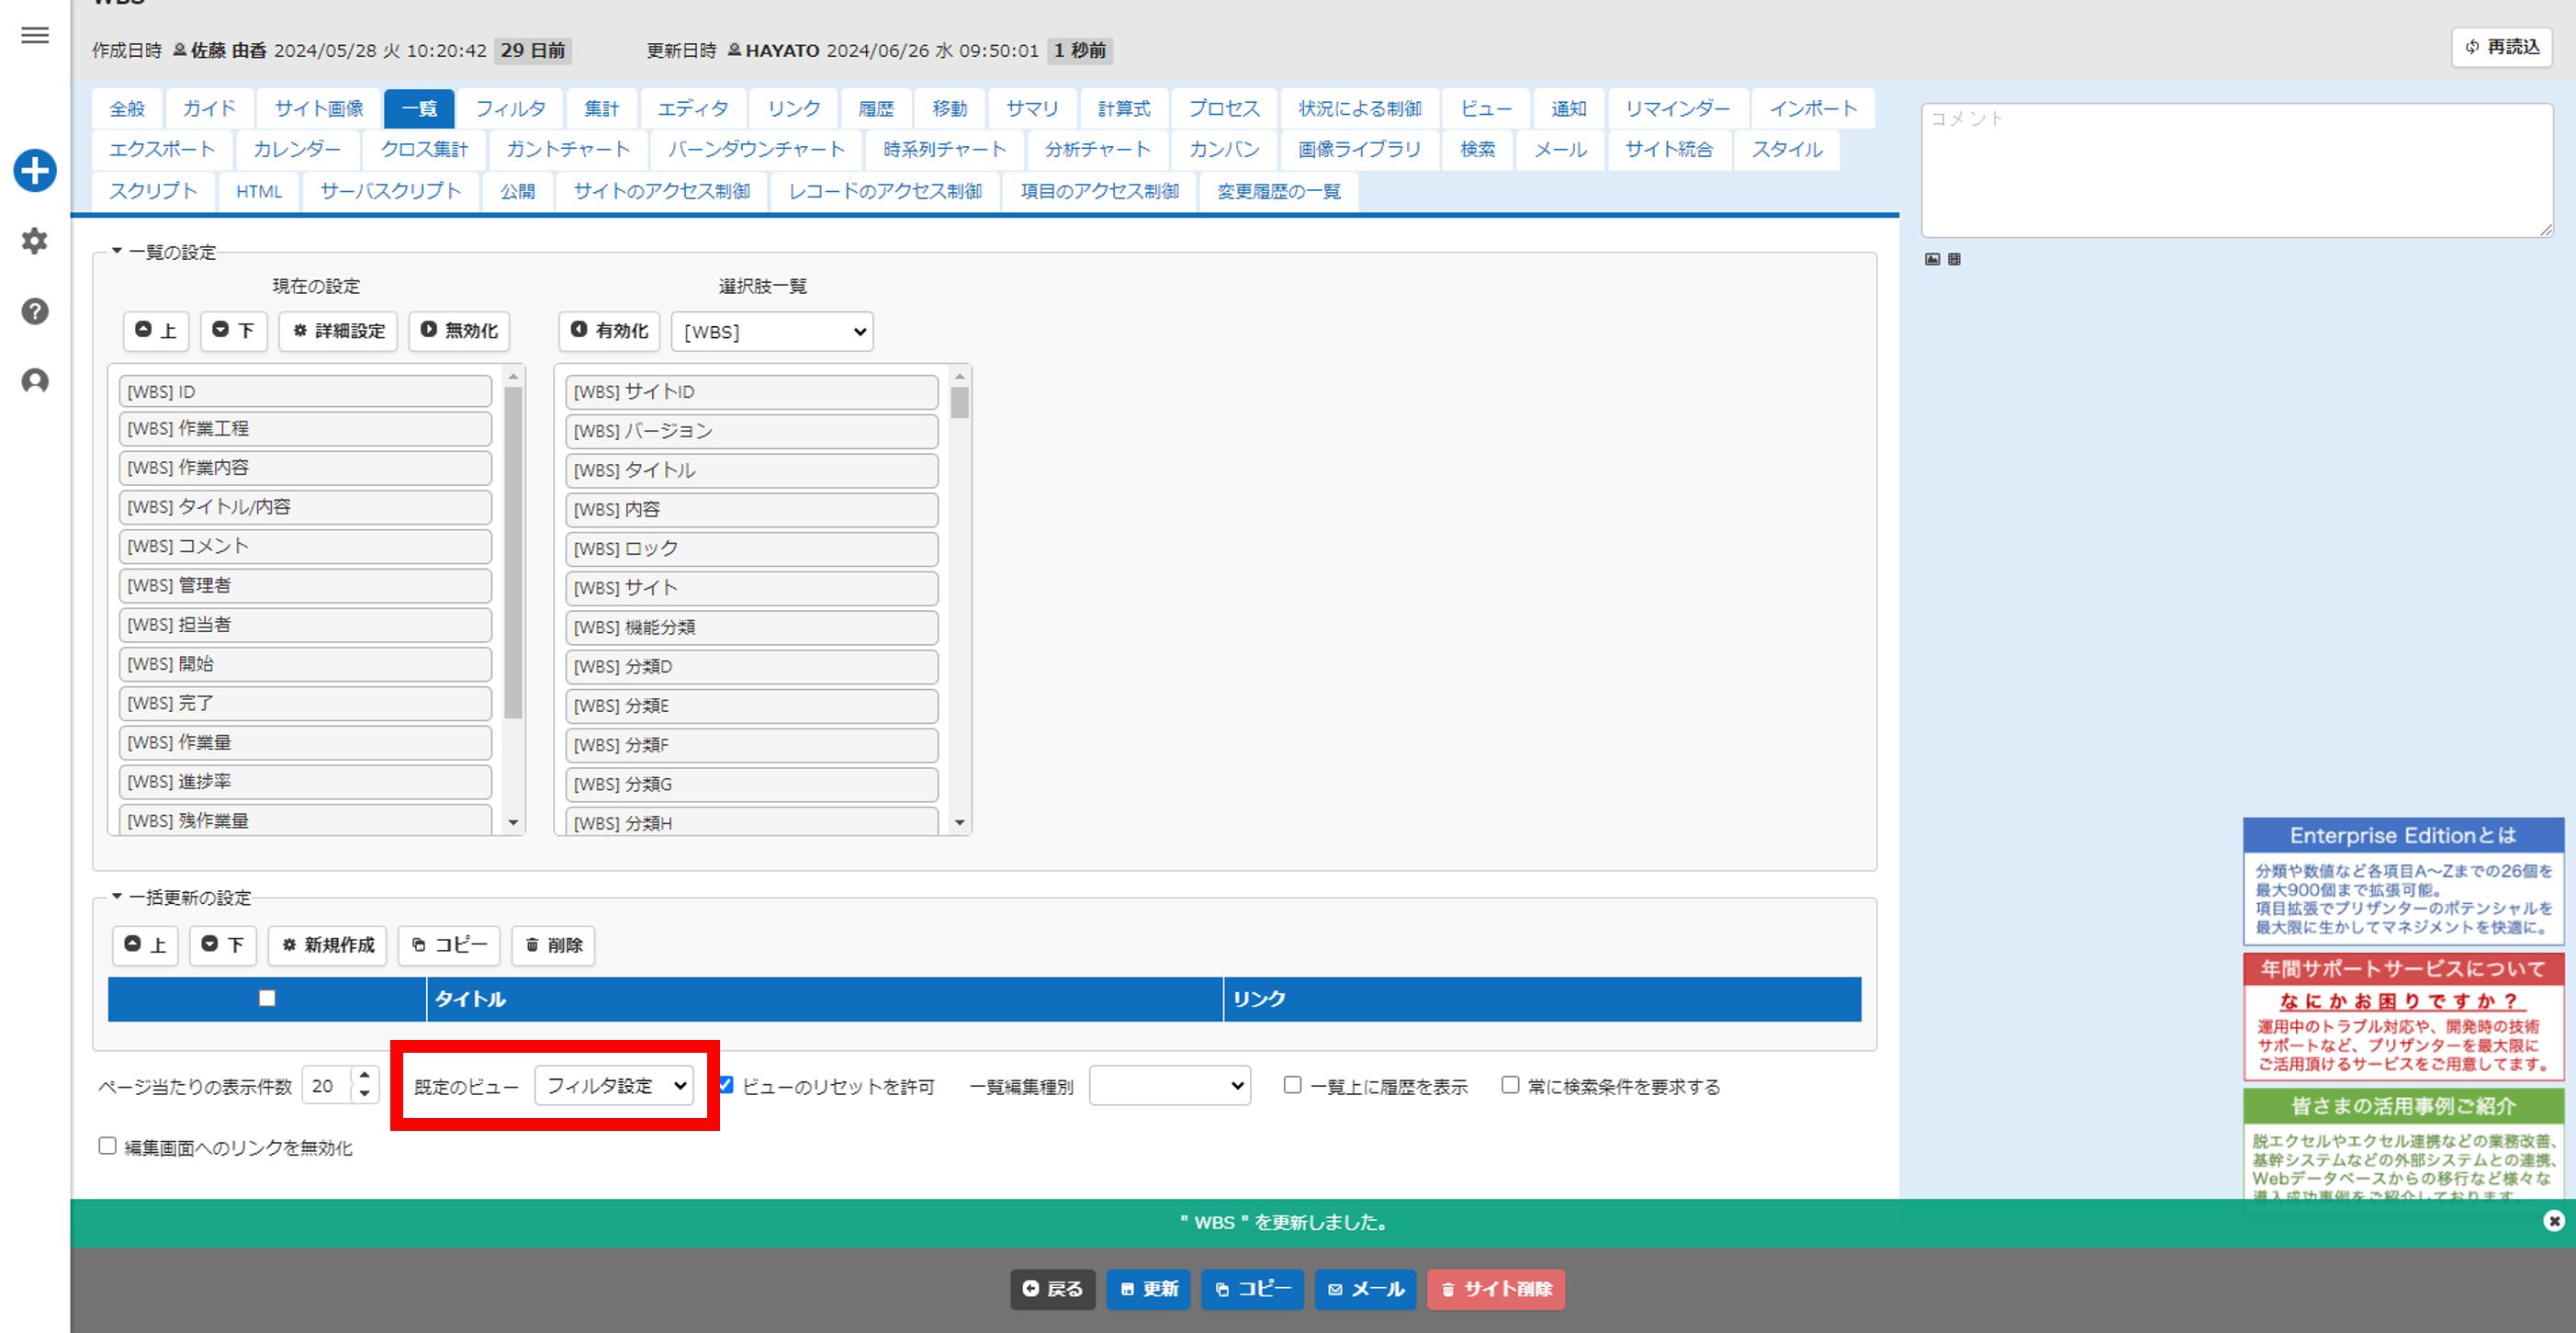Switch to the ガントチャート tab

[568, 149]
